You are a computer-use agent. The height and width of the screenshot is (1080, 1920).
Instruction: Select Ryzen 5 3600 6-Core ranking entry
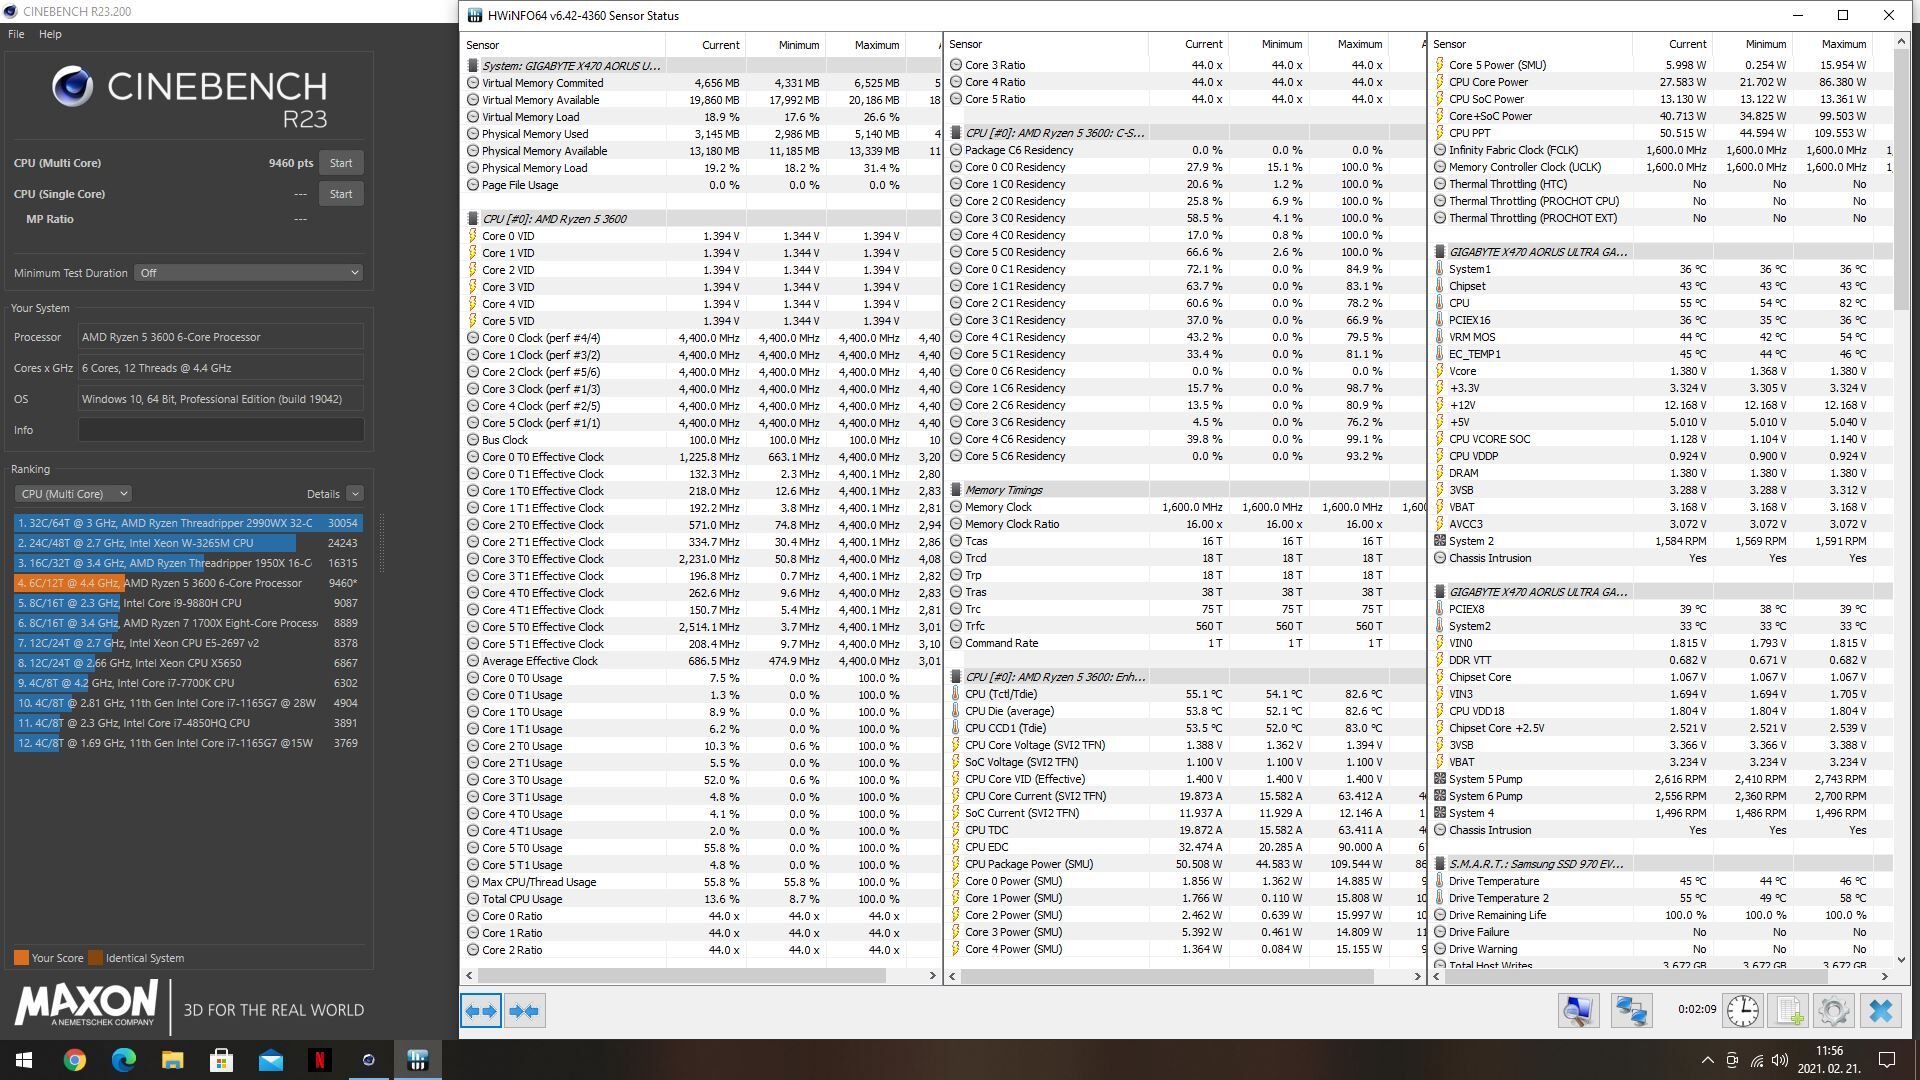coord(187,583)
